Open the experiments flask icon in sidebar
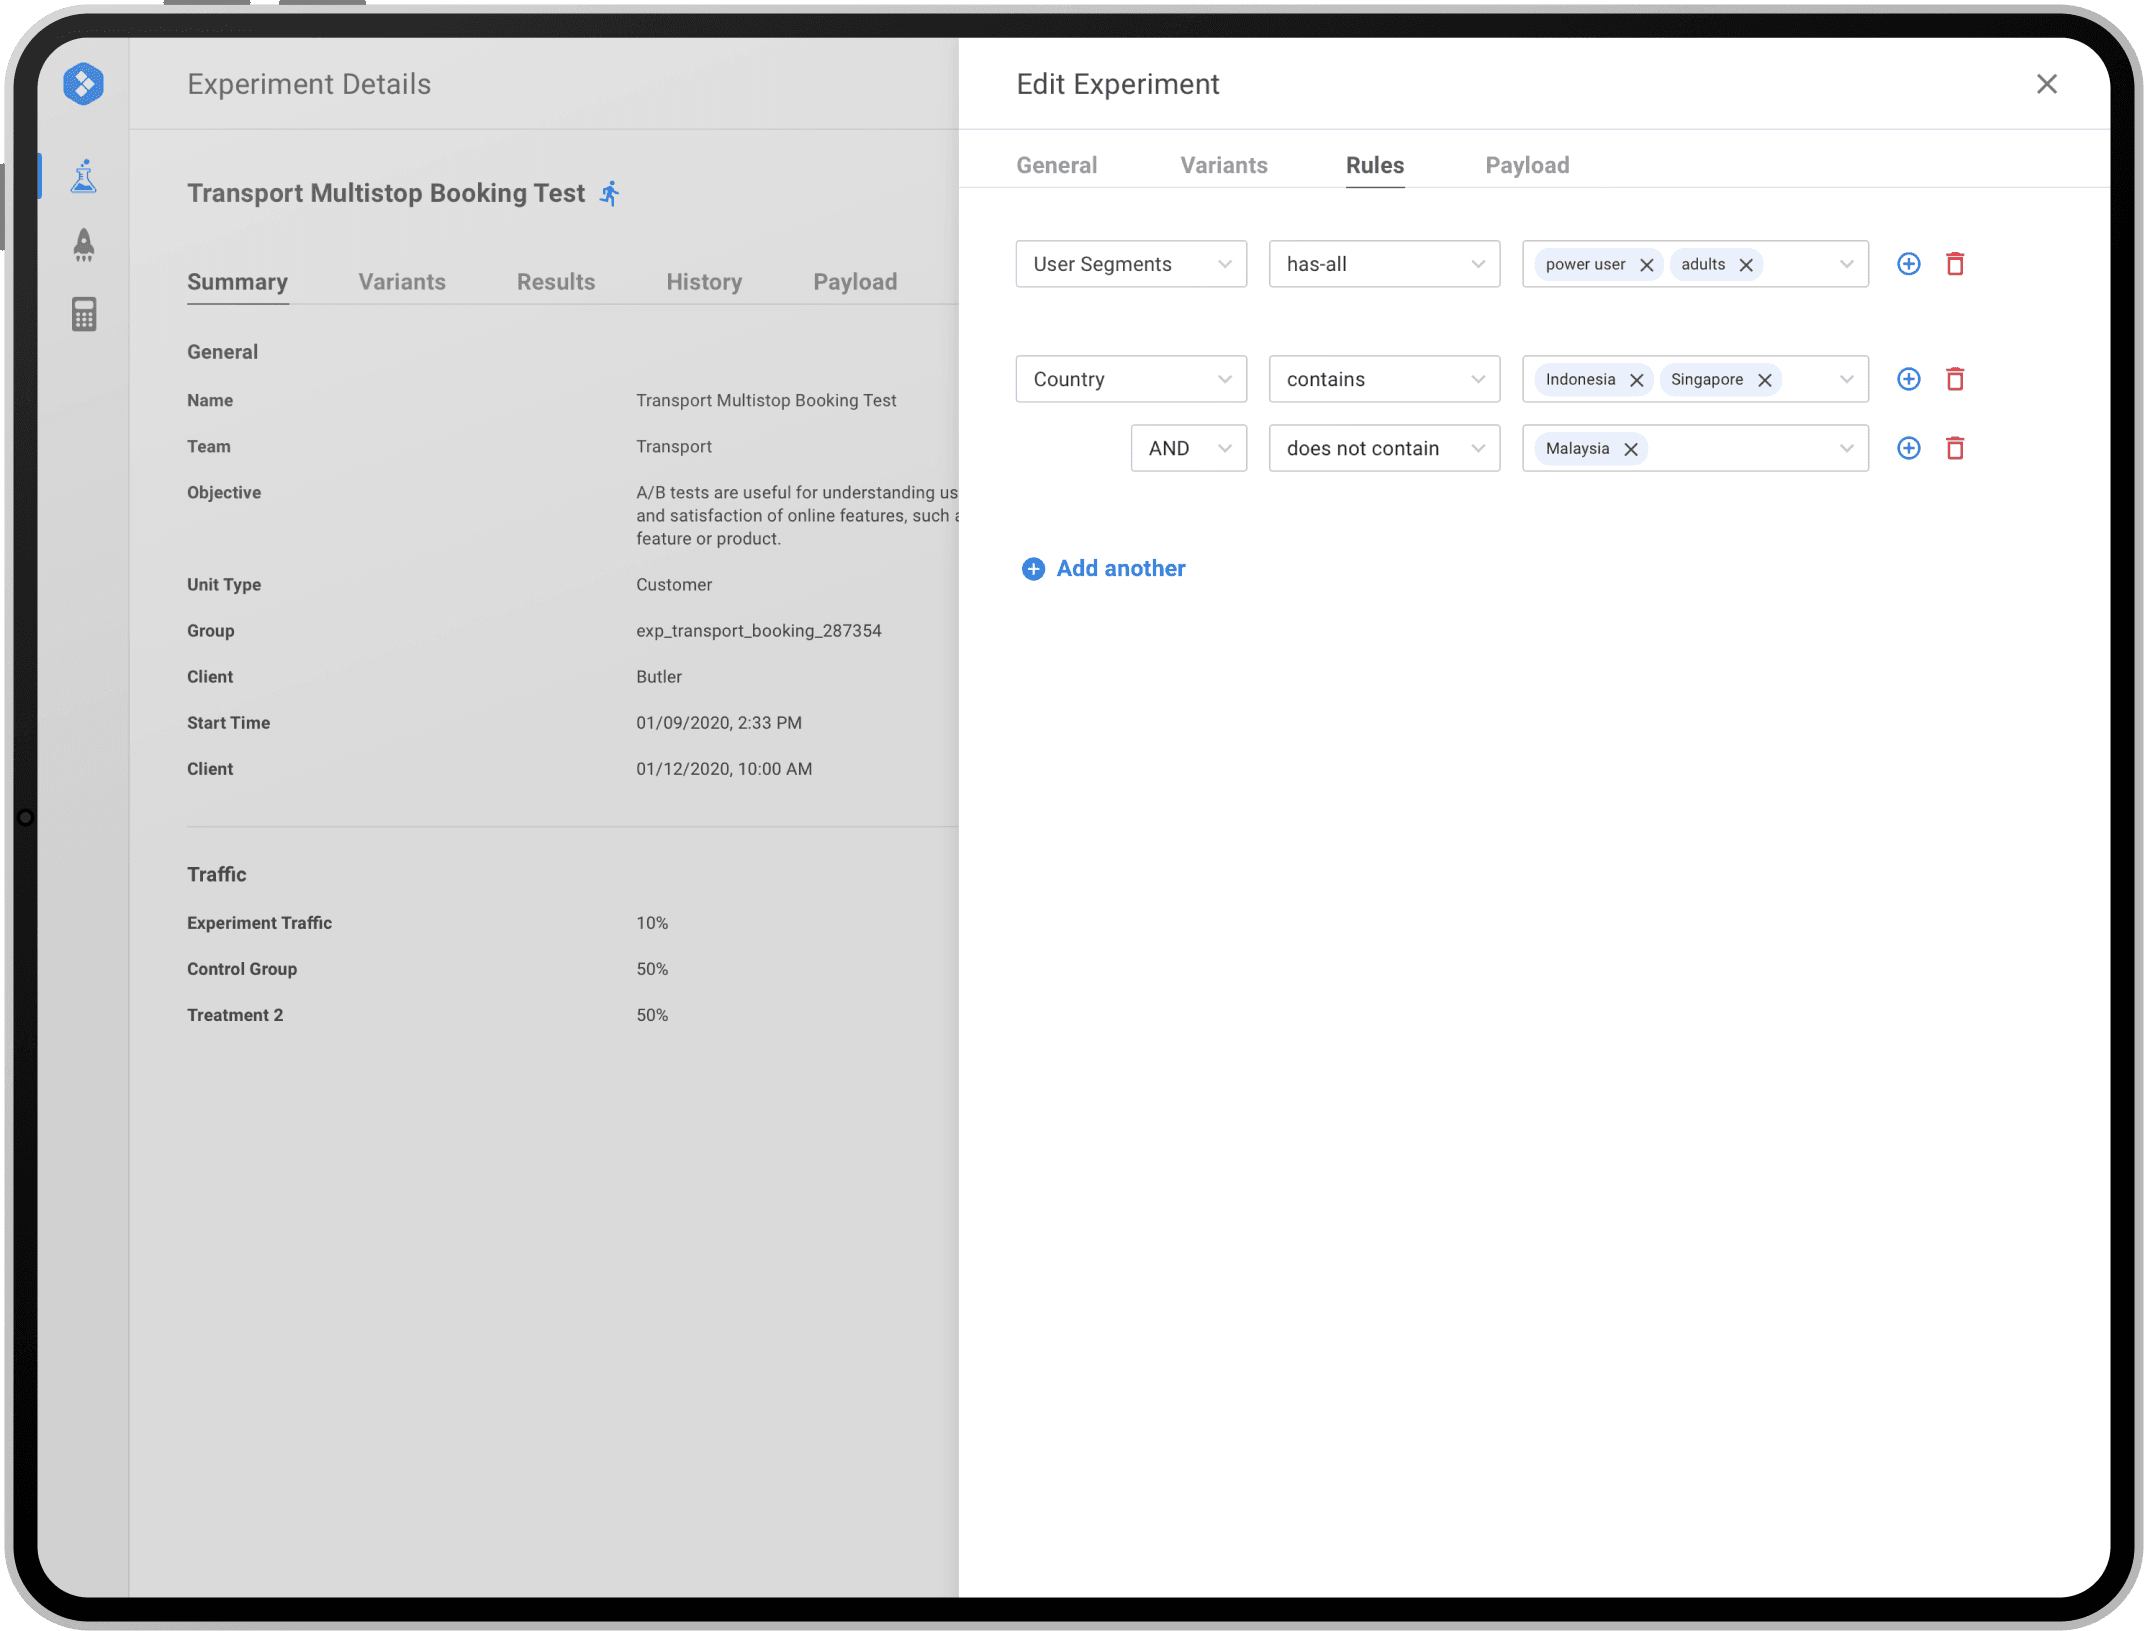 point(84,176)
